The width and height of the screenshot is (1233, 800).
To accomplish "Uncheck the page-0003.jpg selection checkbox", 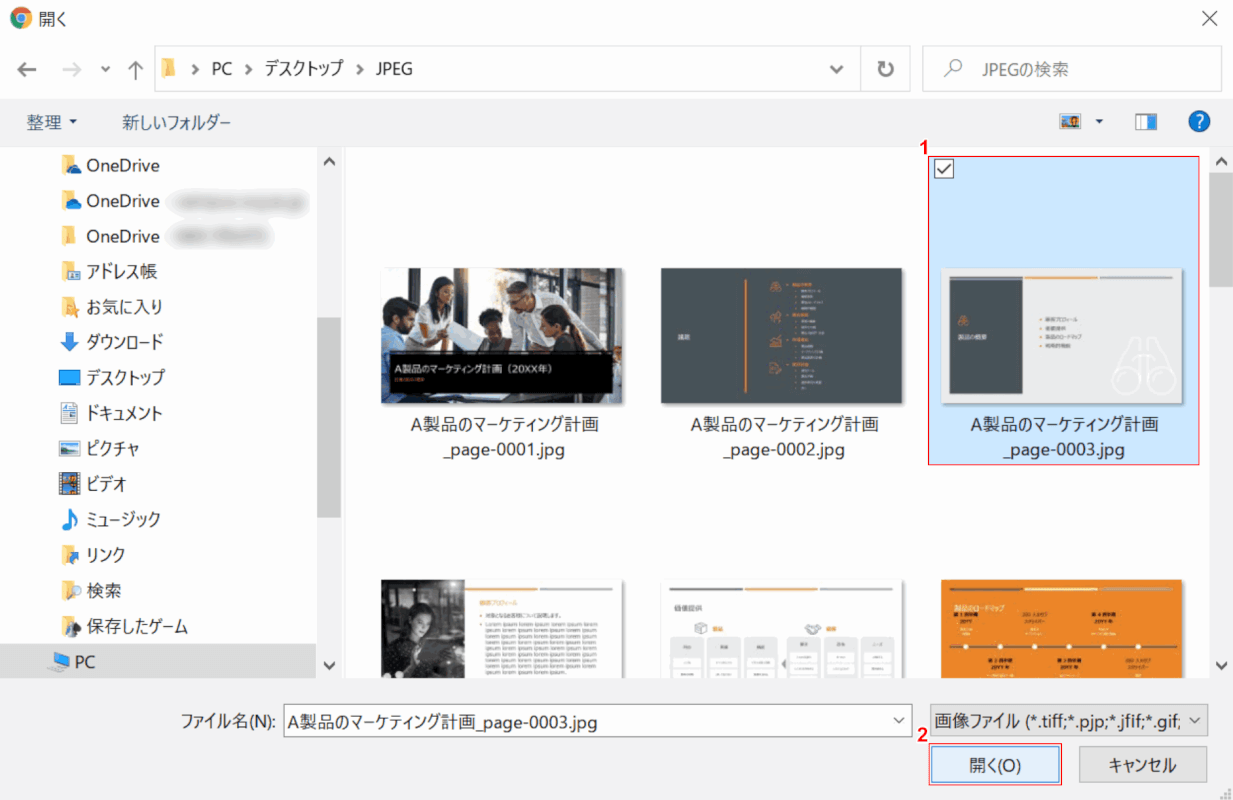I will click(943, 169).
